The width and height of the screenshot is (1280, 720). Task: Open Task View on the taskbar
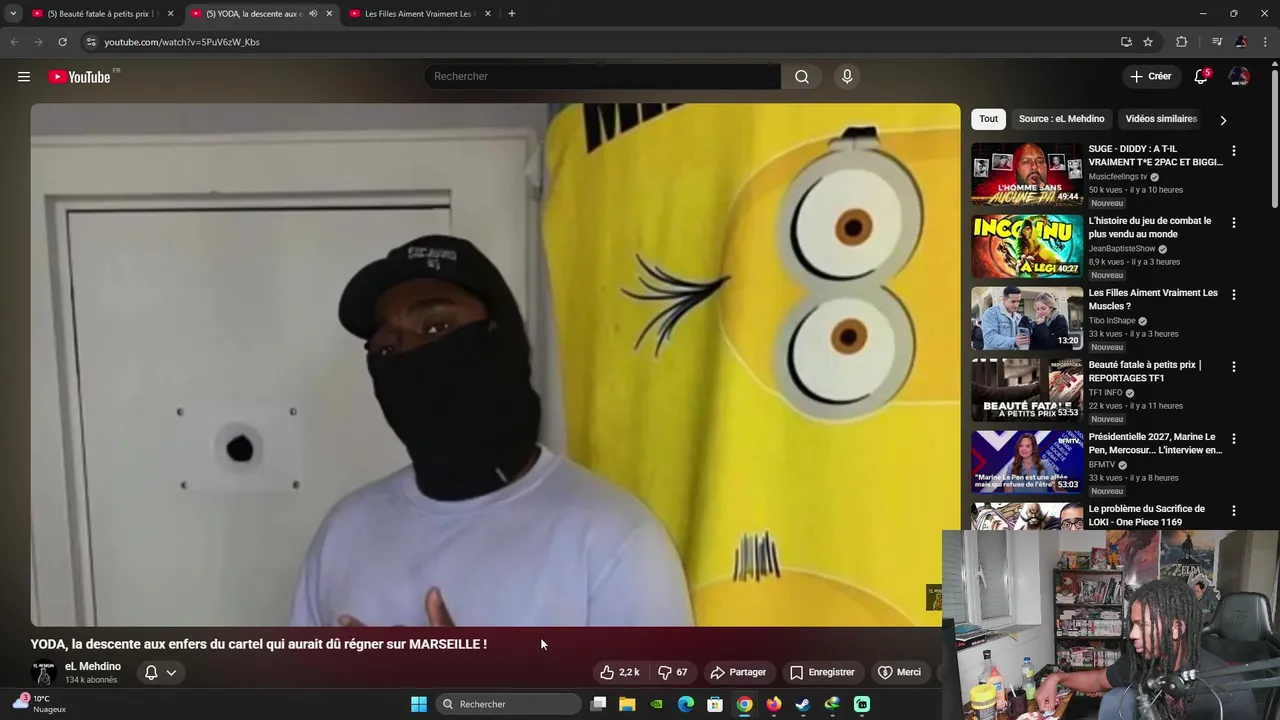point(598,704)
